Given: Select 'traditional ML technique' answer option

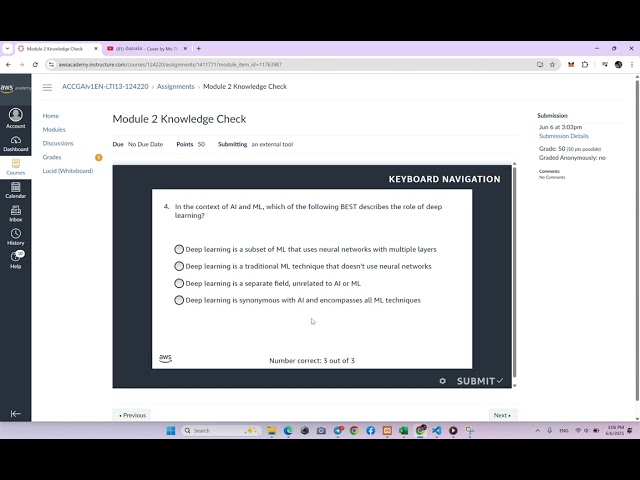Looking at the screenshot, I should click(x=179, y=266).
